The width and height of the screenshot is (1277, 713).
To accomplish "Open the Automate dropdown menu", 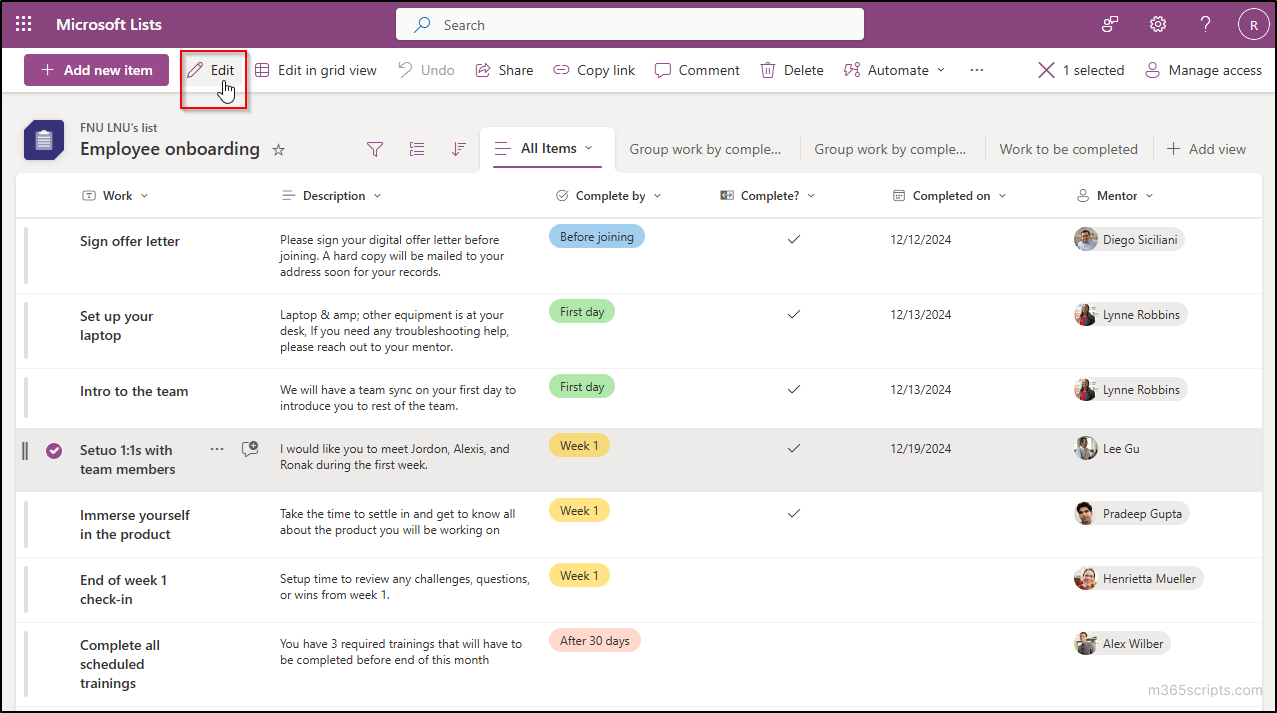I will [894, 70].
